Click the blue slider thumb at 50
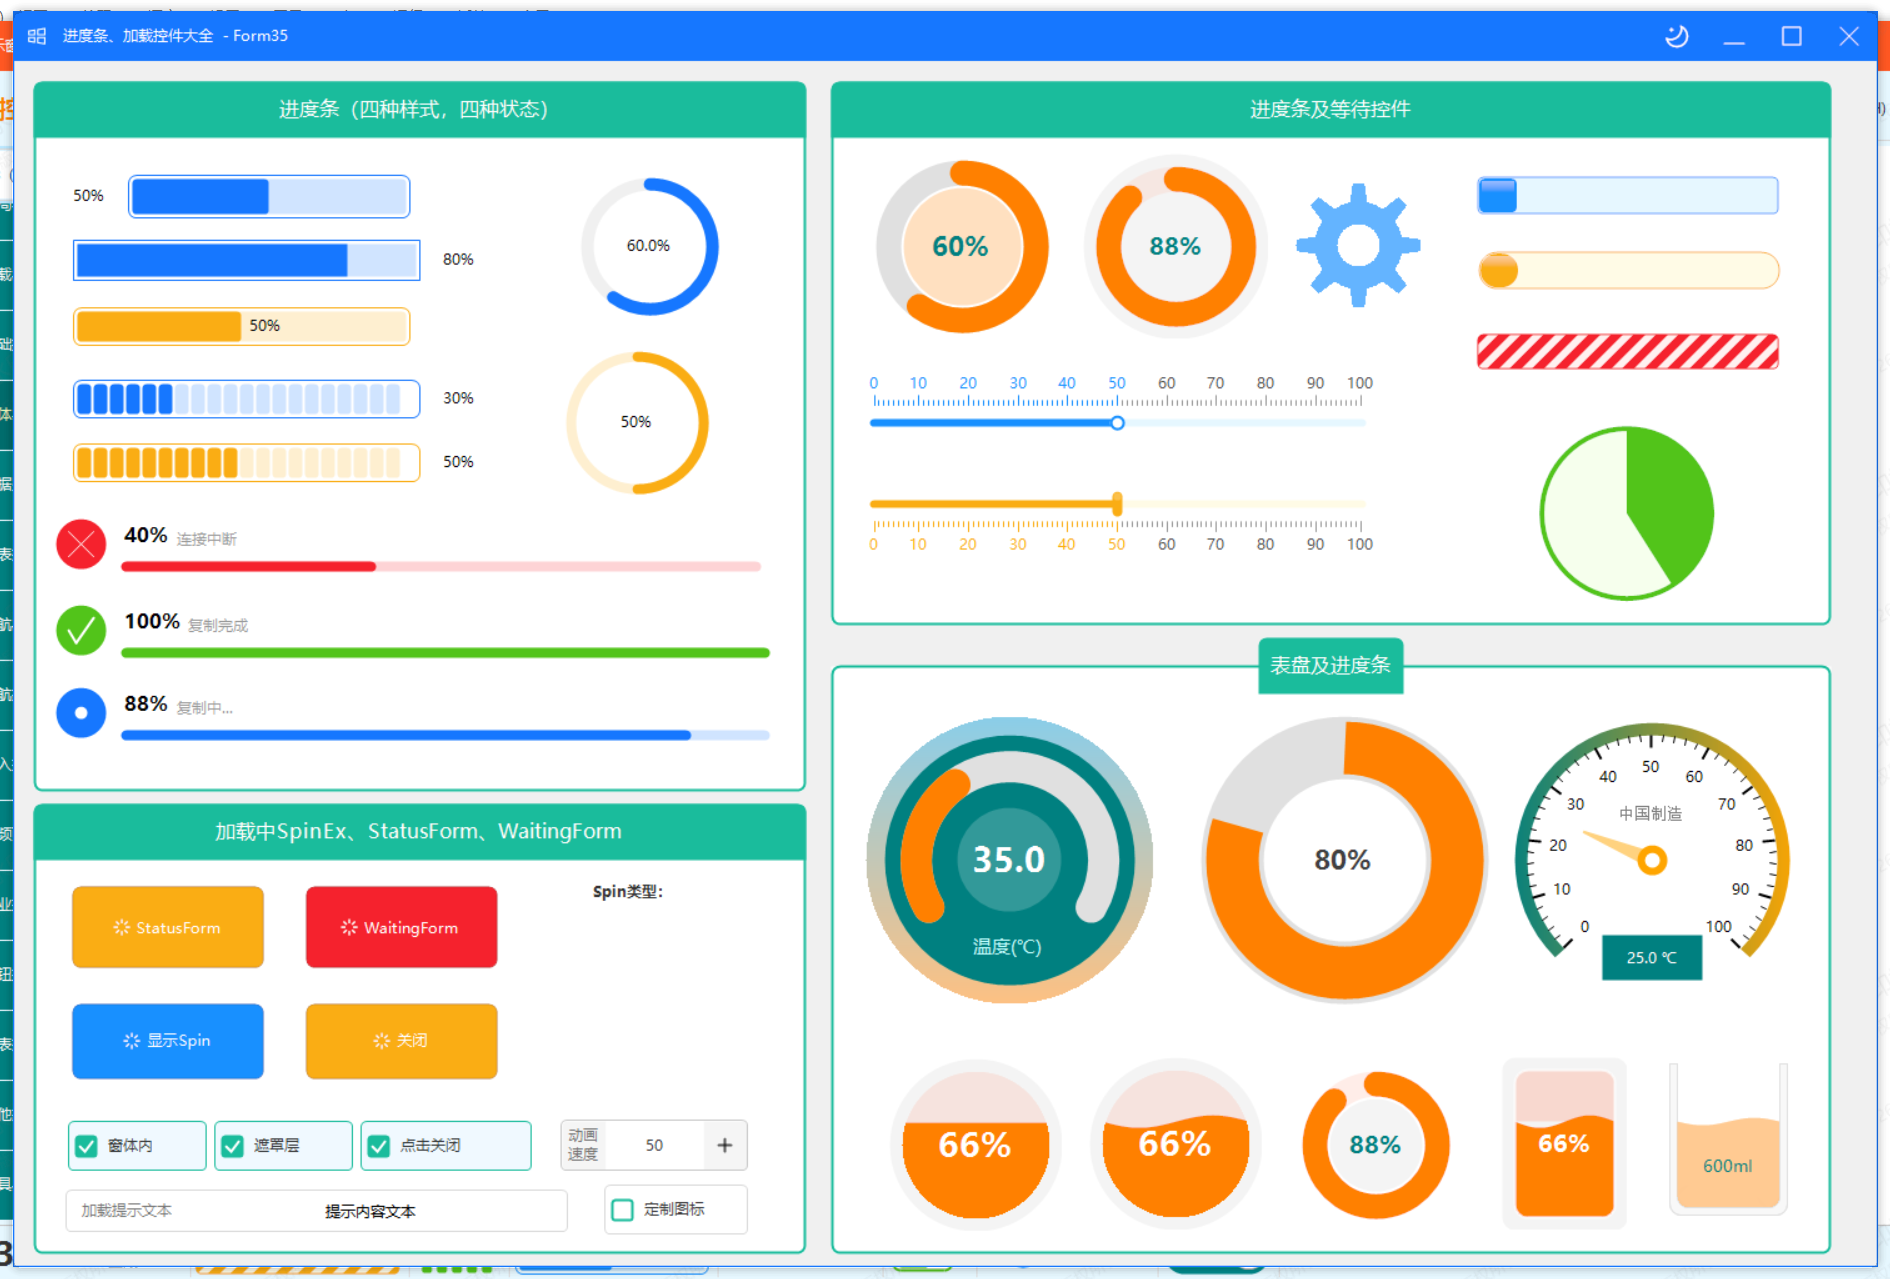 1117,423
